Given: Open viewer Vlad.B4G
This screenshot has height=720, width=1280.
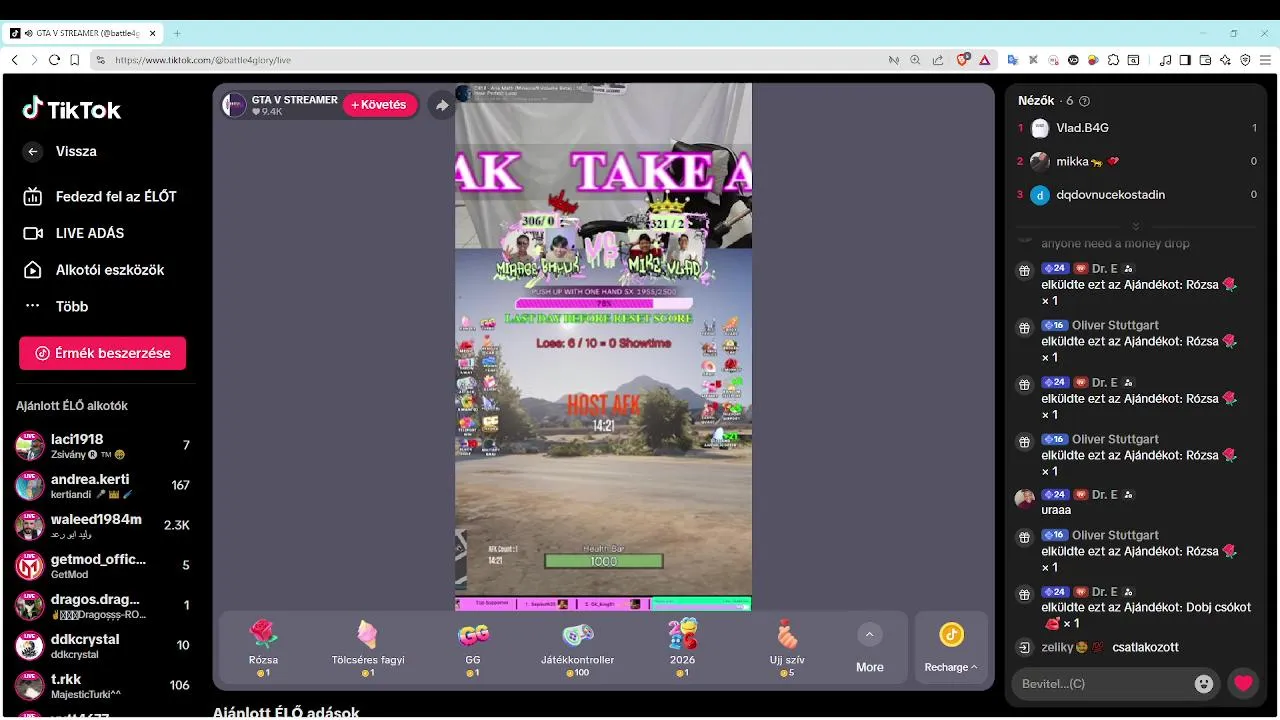Looking at the screenshot, I should pos(1136,128).
